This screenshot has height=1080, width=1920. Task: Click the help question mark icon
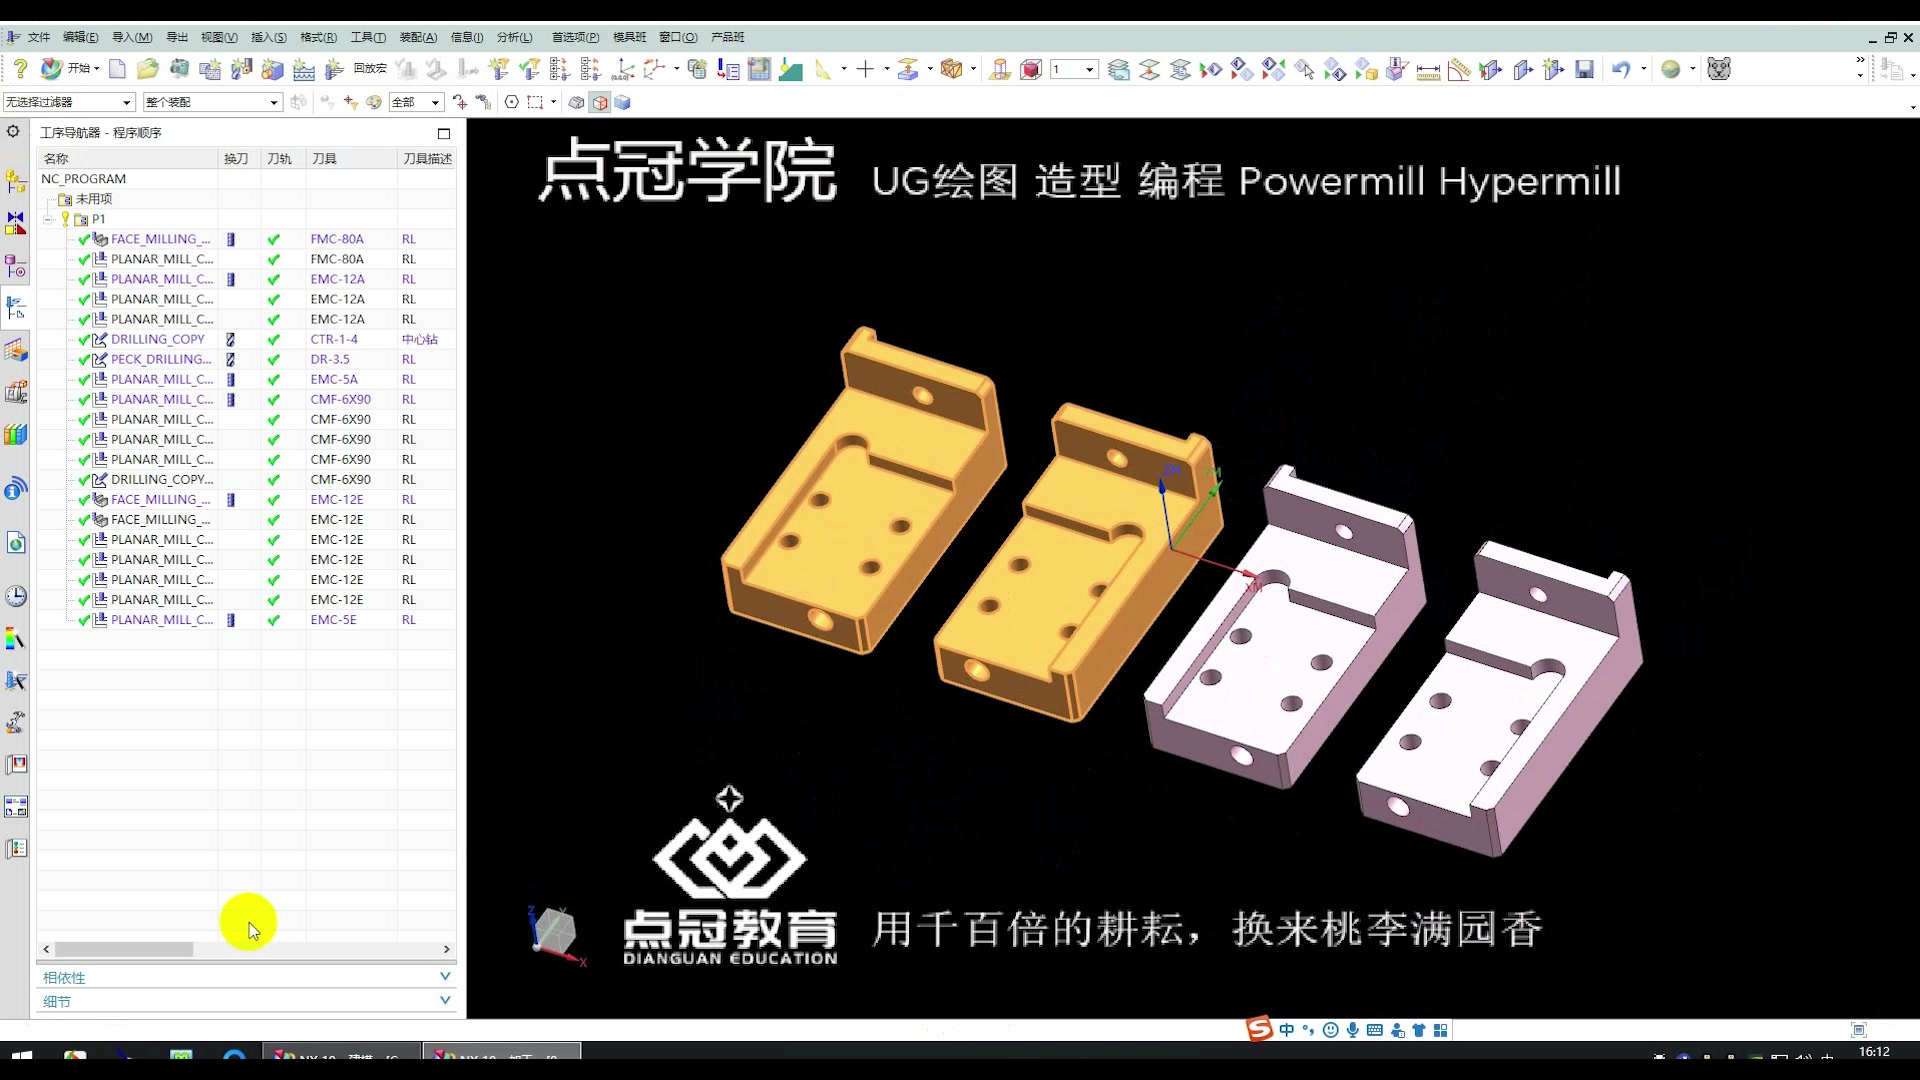coord(20,69)
